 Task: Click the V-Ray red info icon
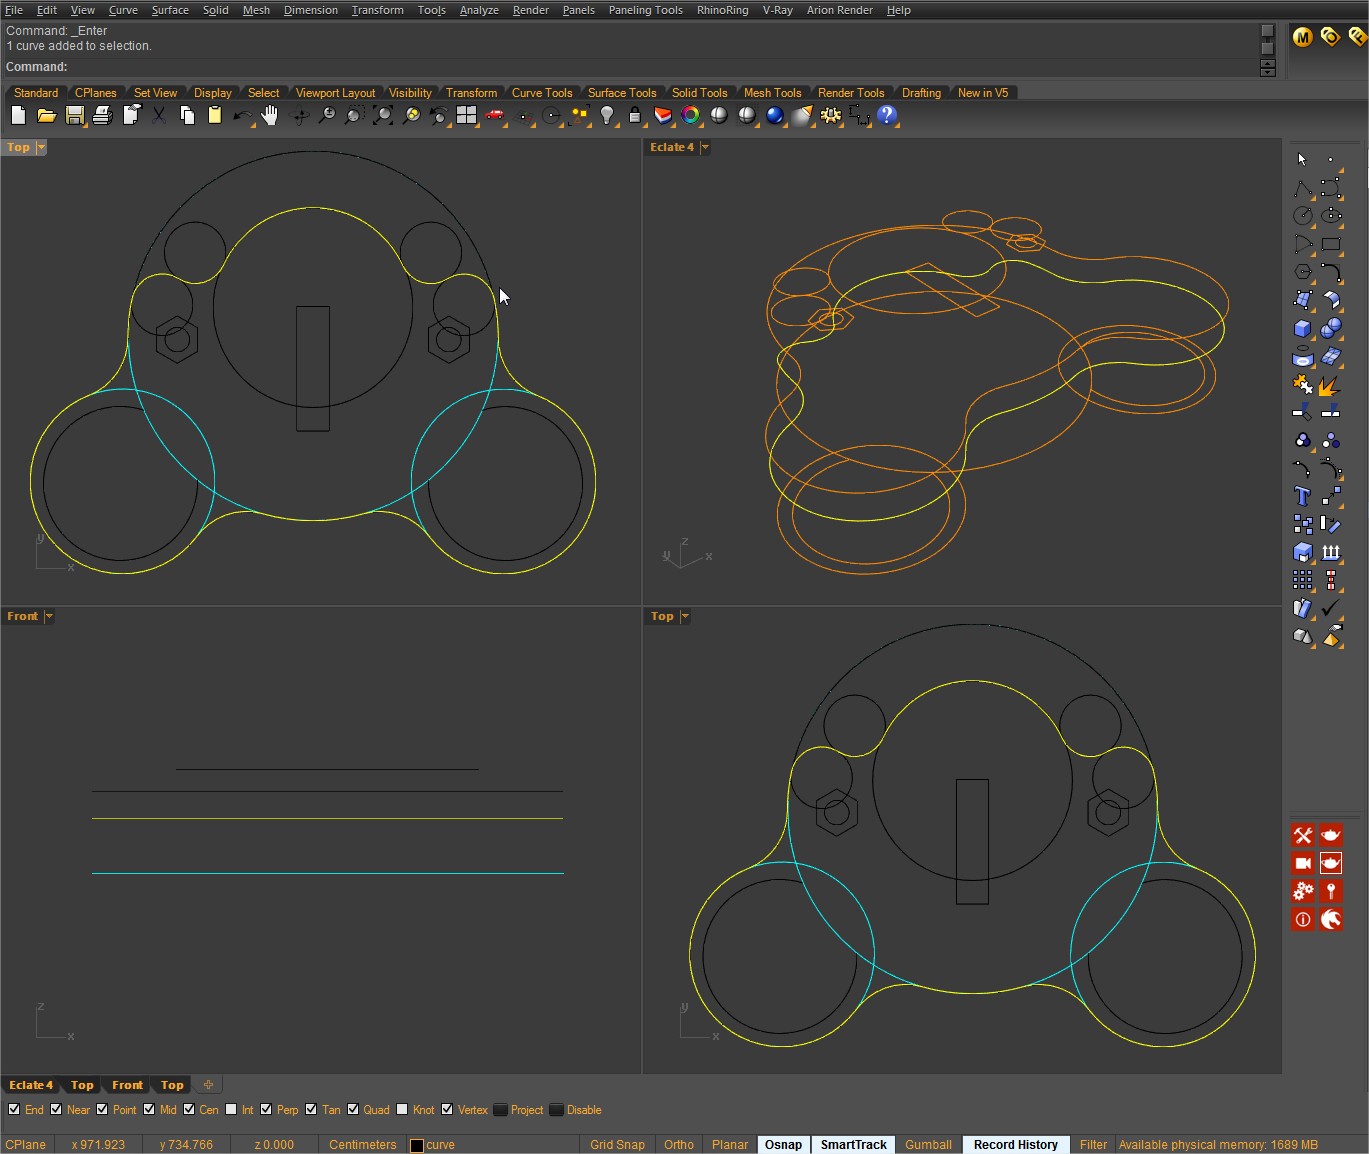click(x=1303, y=919)
